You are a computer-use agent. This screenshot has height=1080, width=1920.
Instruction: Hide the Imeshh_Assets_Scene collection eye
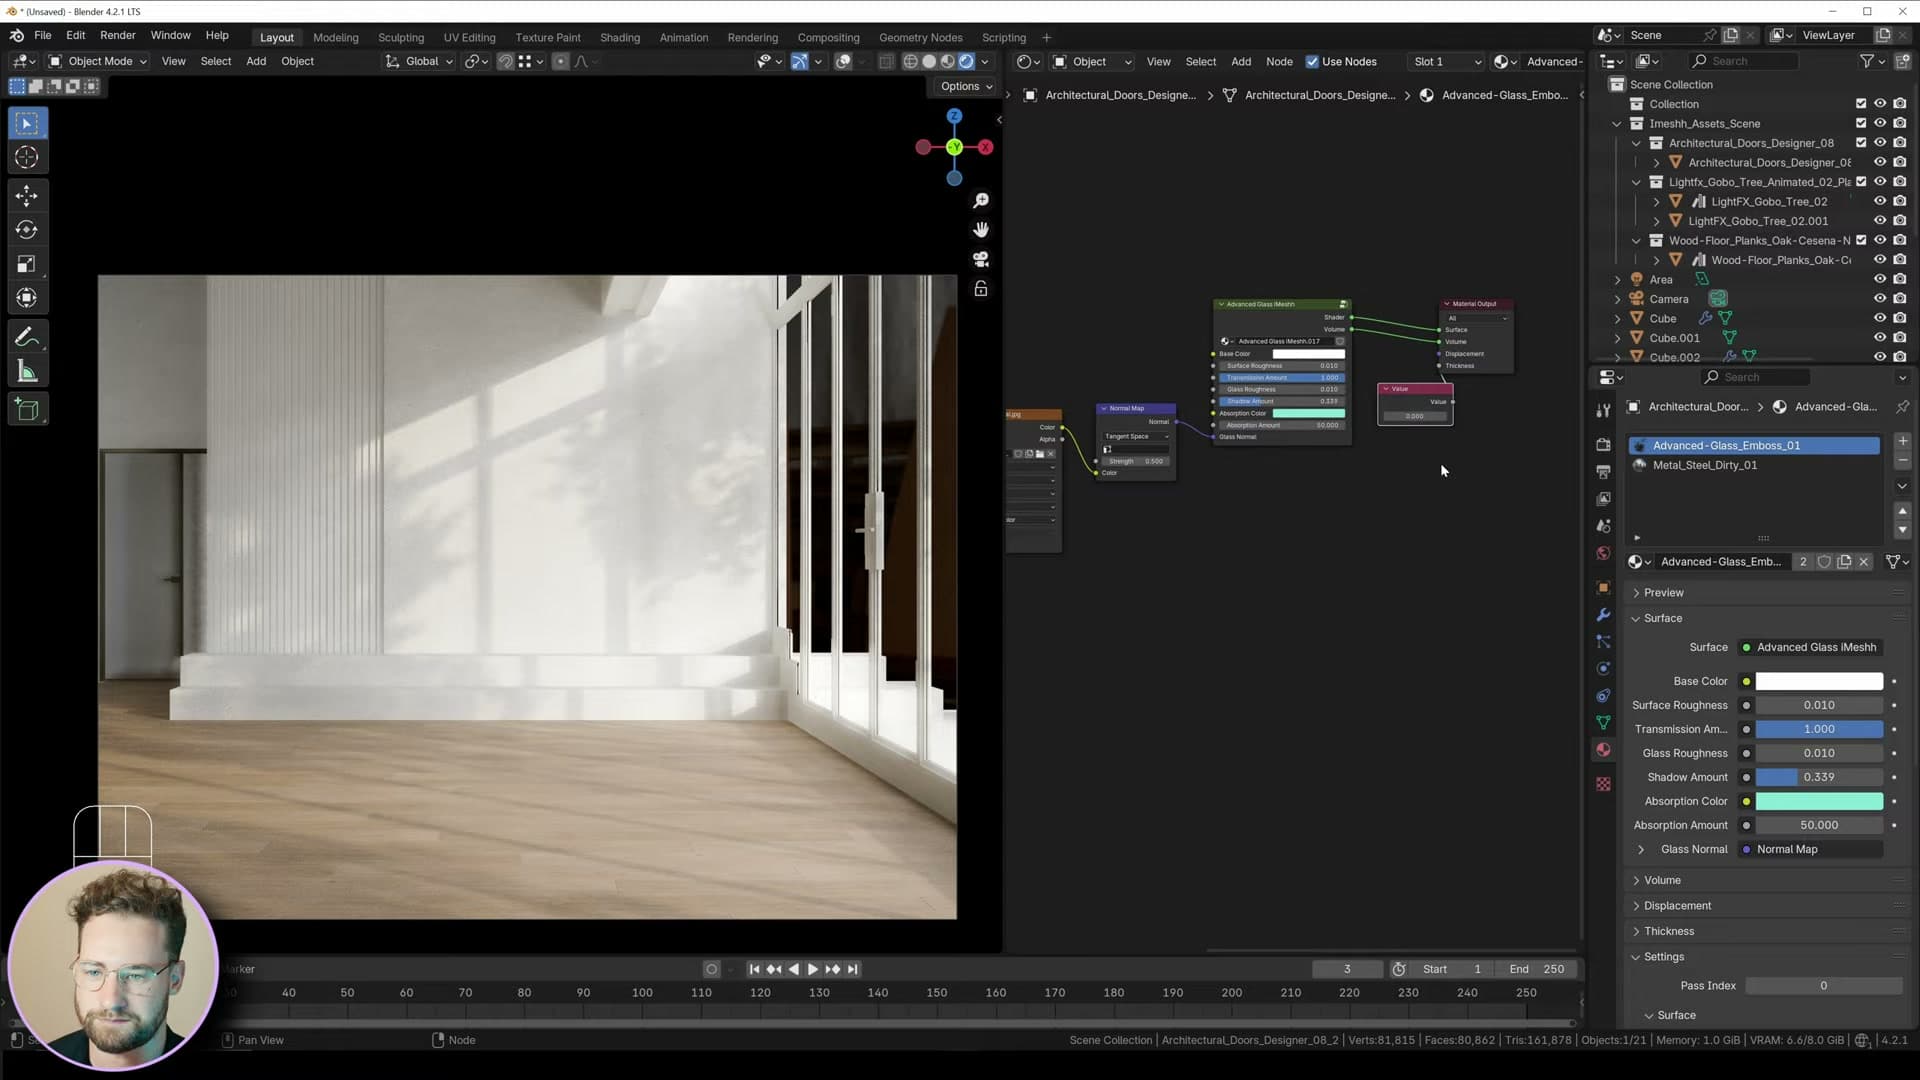coord(1880,123)
